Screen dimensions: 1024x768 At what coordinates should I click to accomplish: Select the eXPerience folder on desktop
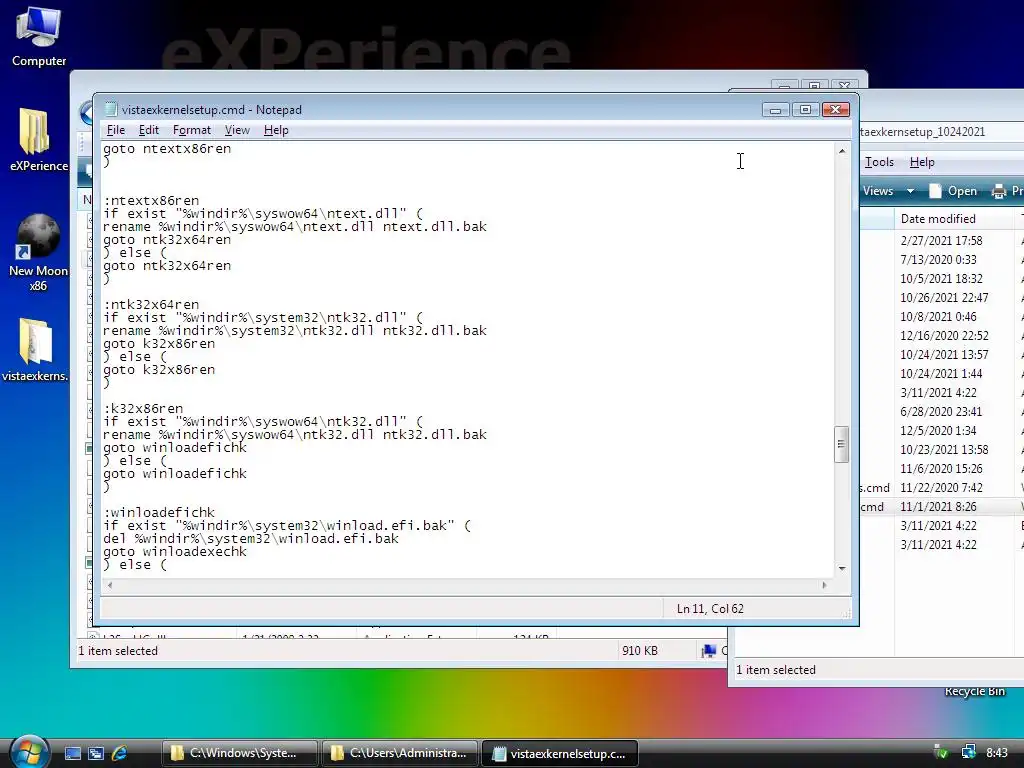click(38, 139)
